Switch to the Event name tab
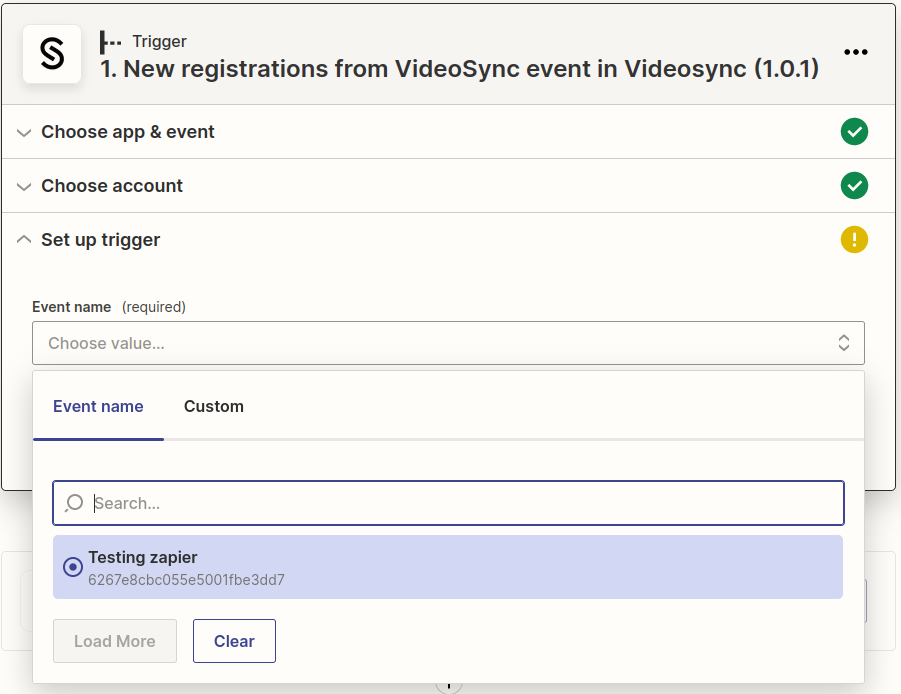 [98, 406]
